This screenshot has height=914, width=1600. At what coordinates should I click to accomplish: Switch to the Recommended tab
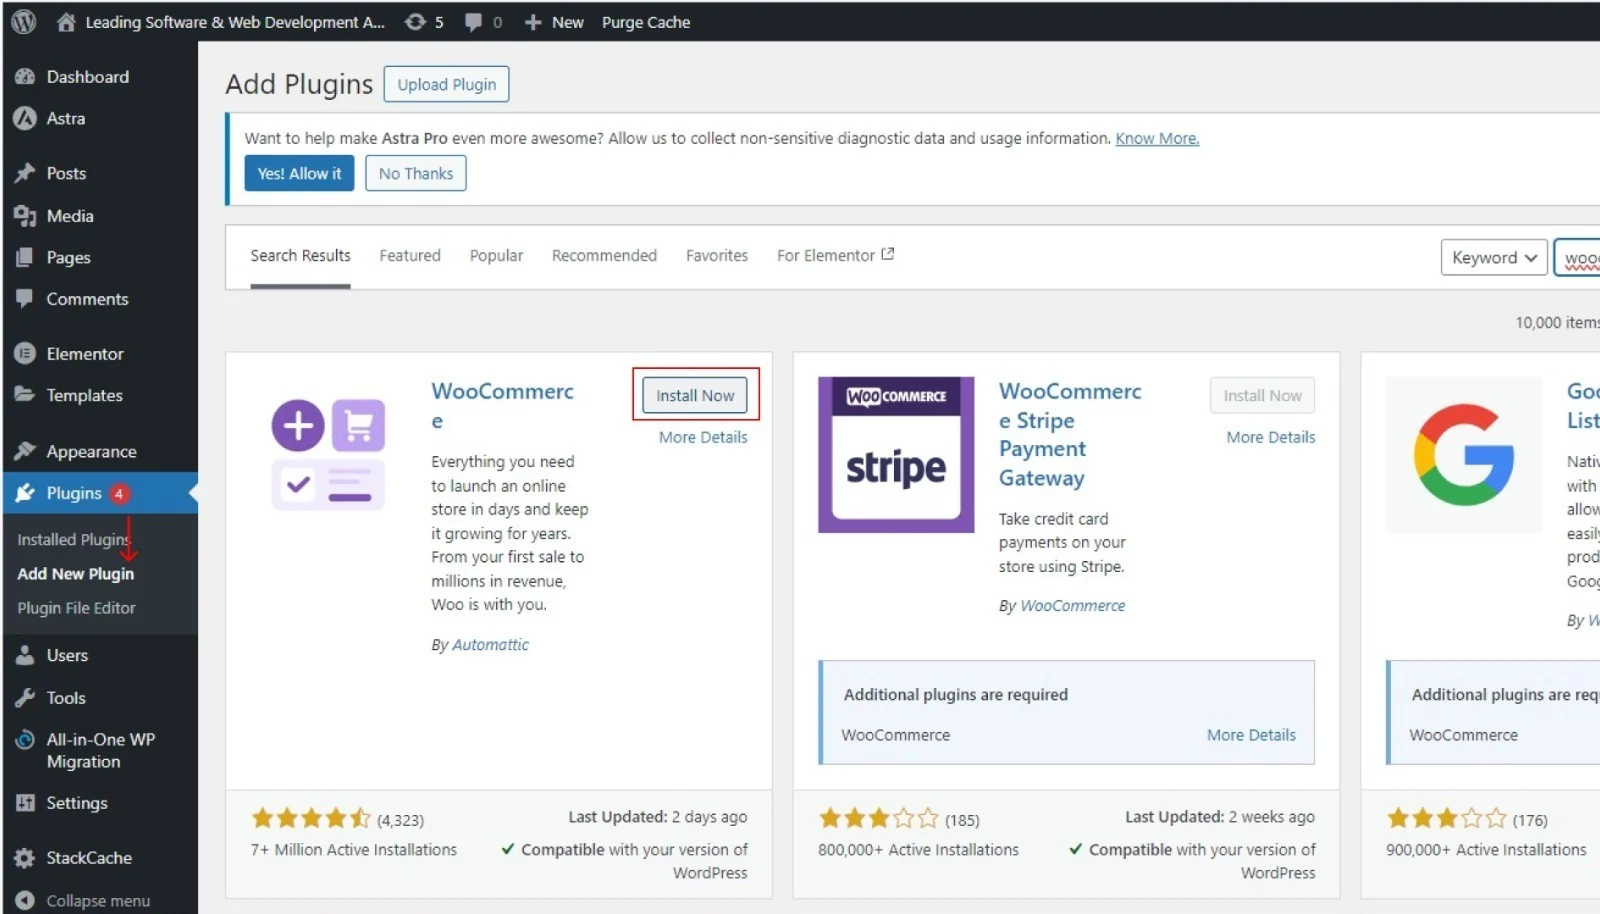(x=604, y=255)
